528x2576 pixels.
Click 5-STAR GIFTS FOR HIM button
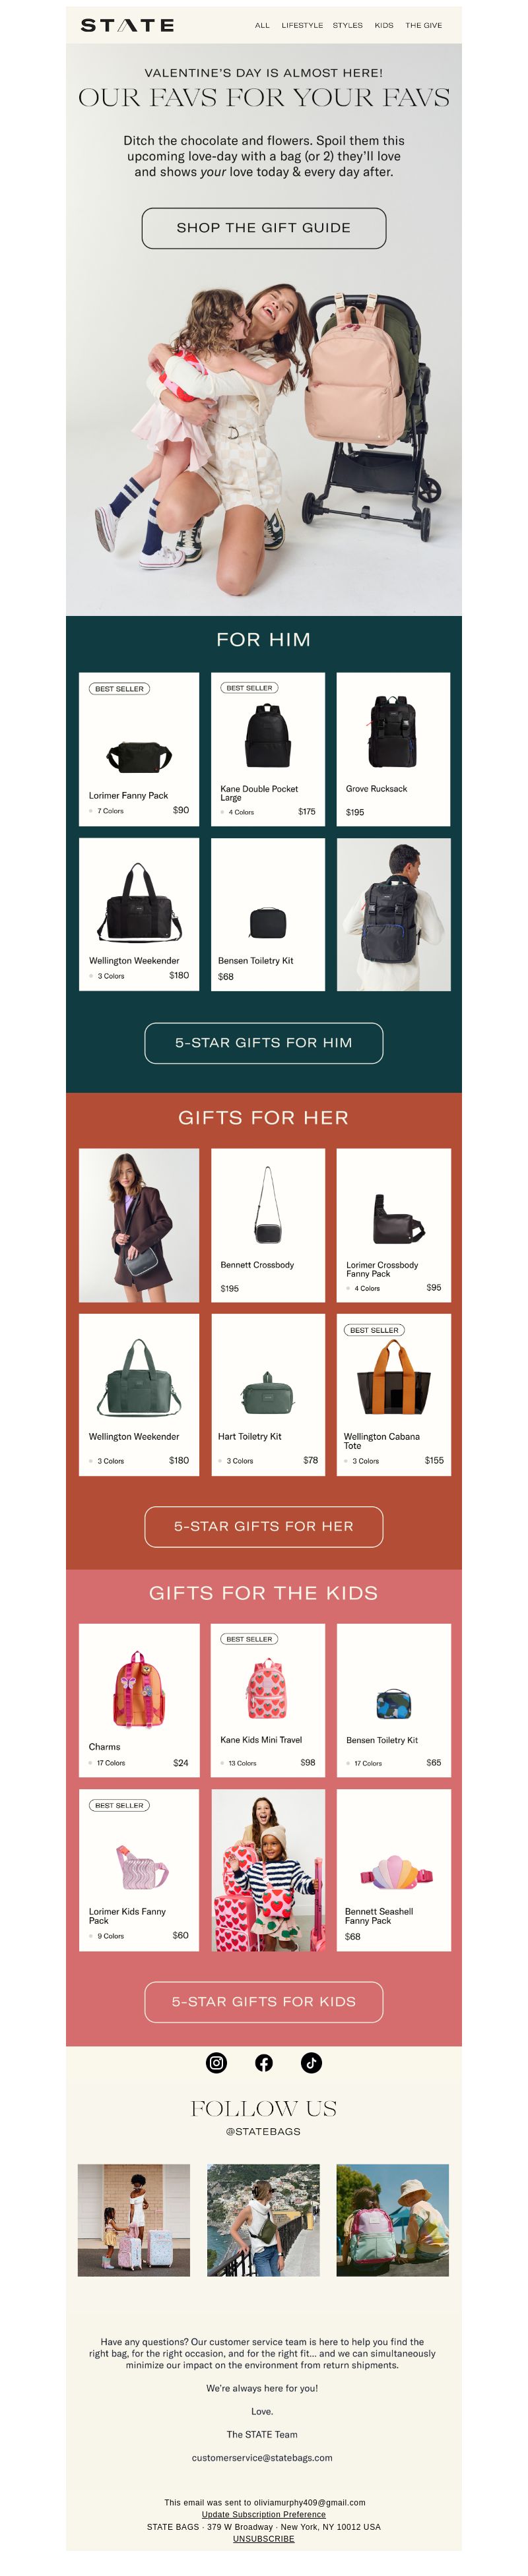264,1042
